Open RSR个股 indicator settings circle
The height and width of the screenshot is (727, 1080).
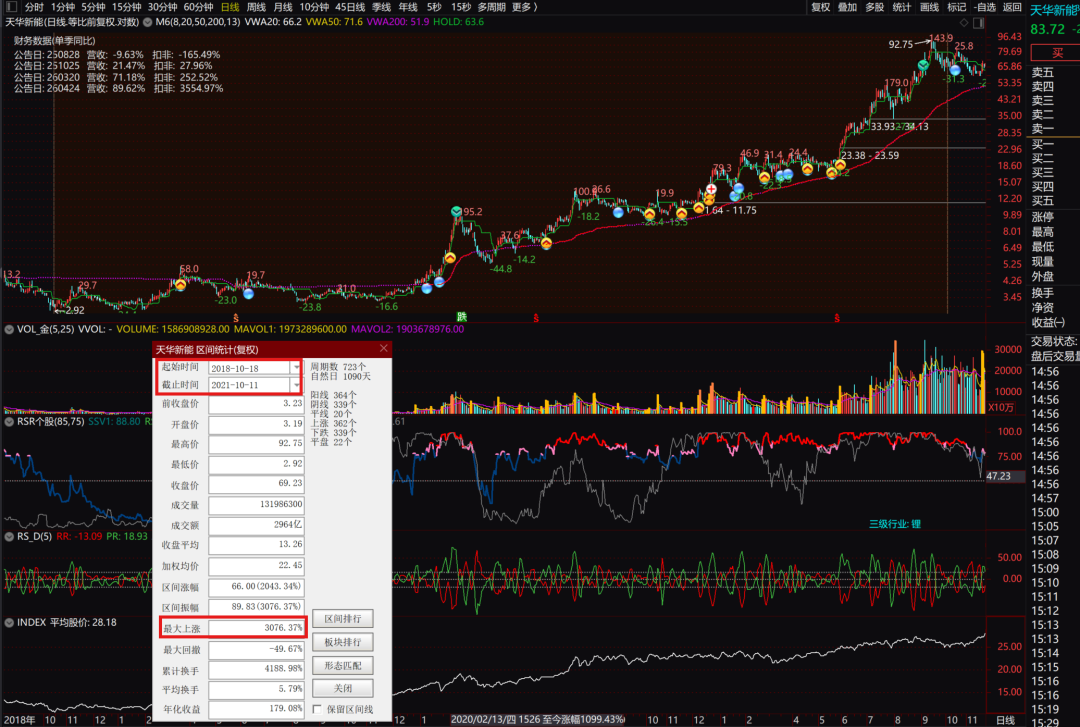pos(9,422)
